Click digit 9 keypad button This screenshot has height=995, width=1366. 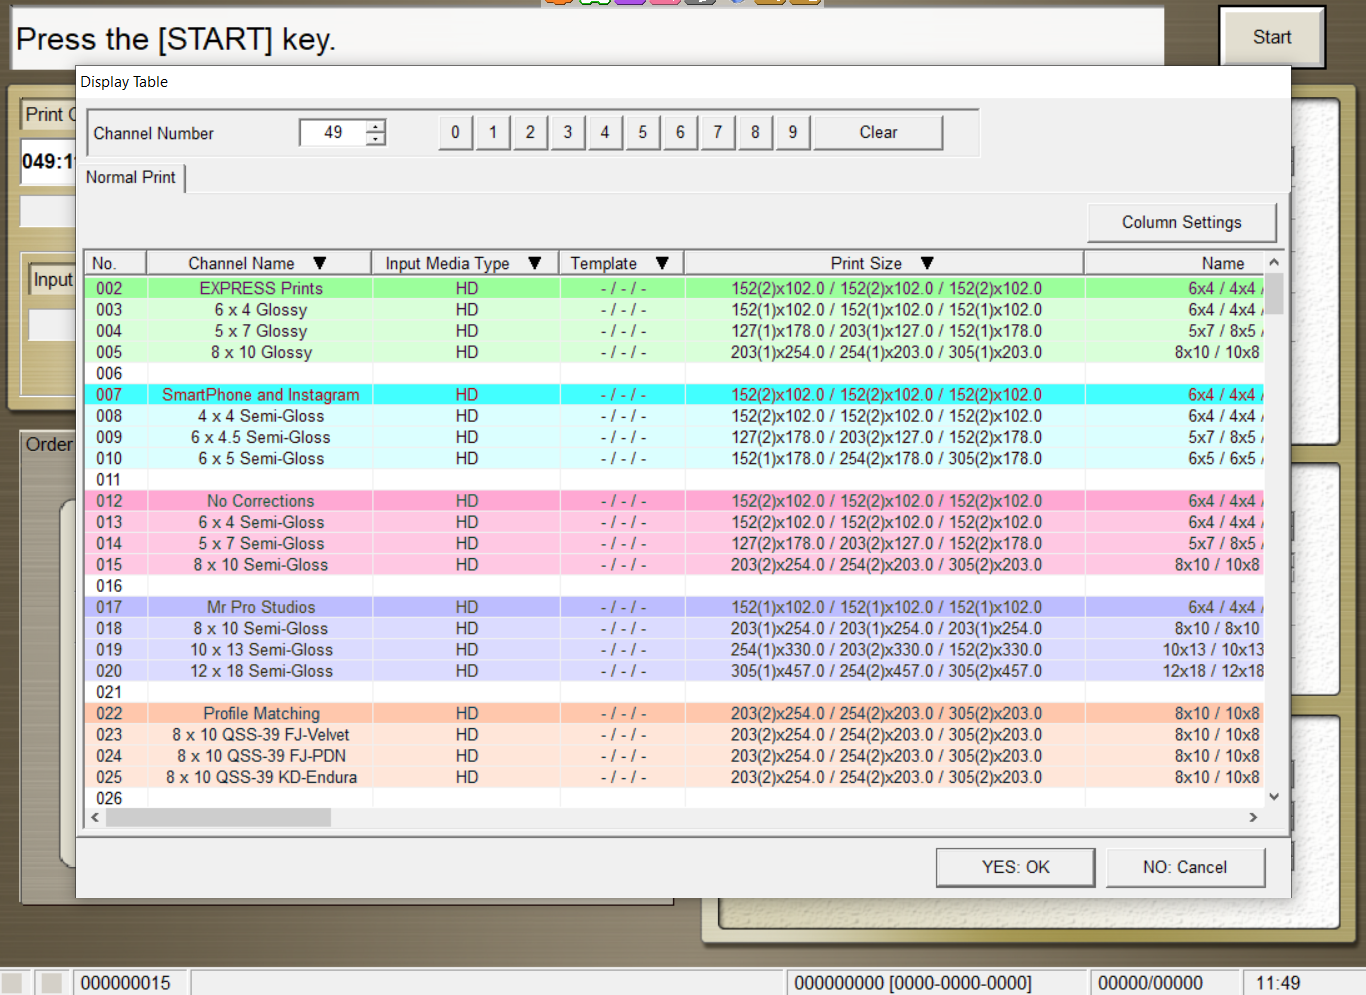click(x=793, y=132)
